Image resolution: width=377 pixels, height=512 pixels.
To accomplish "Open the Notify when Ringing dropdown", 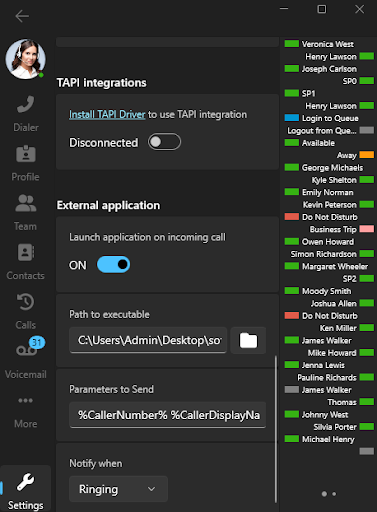I will pyautogui.click(x=118, y=489).
